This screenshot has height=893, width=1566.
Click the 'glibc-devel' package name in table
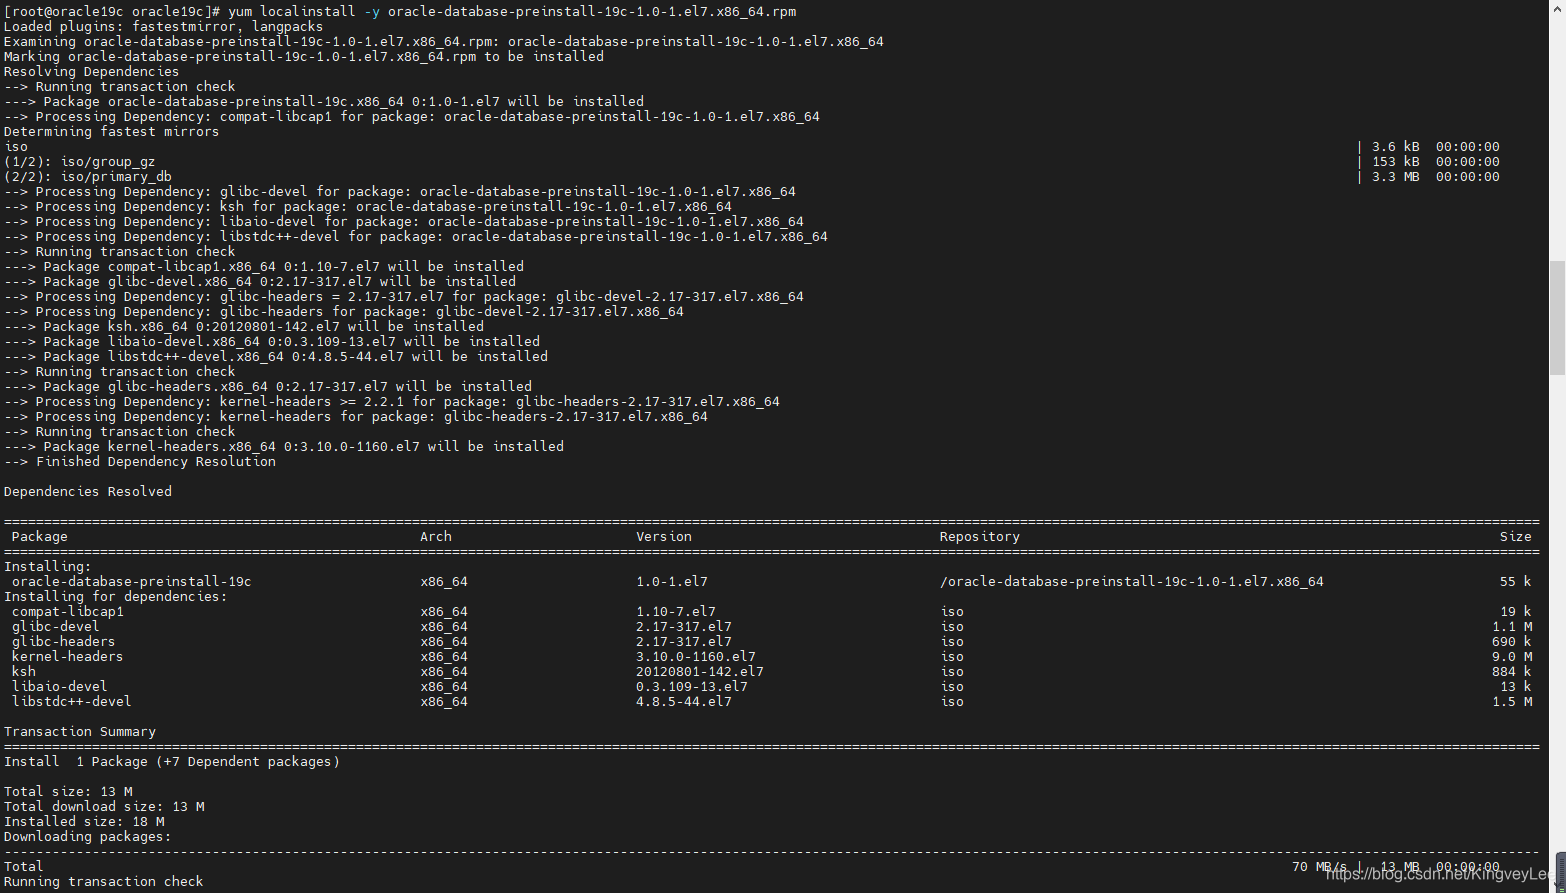[x=55, y=626]
